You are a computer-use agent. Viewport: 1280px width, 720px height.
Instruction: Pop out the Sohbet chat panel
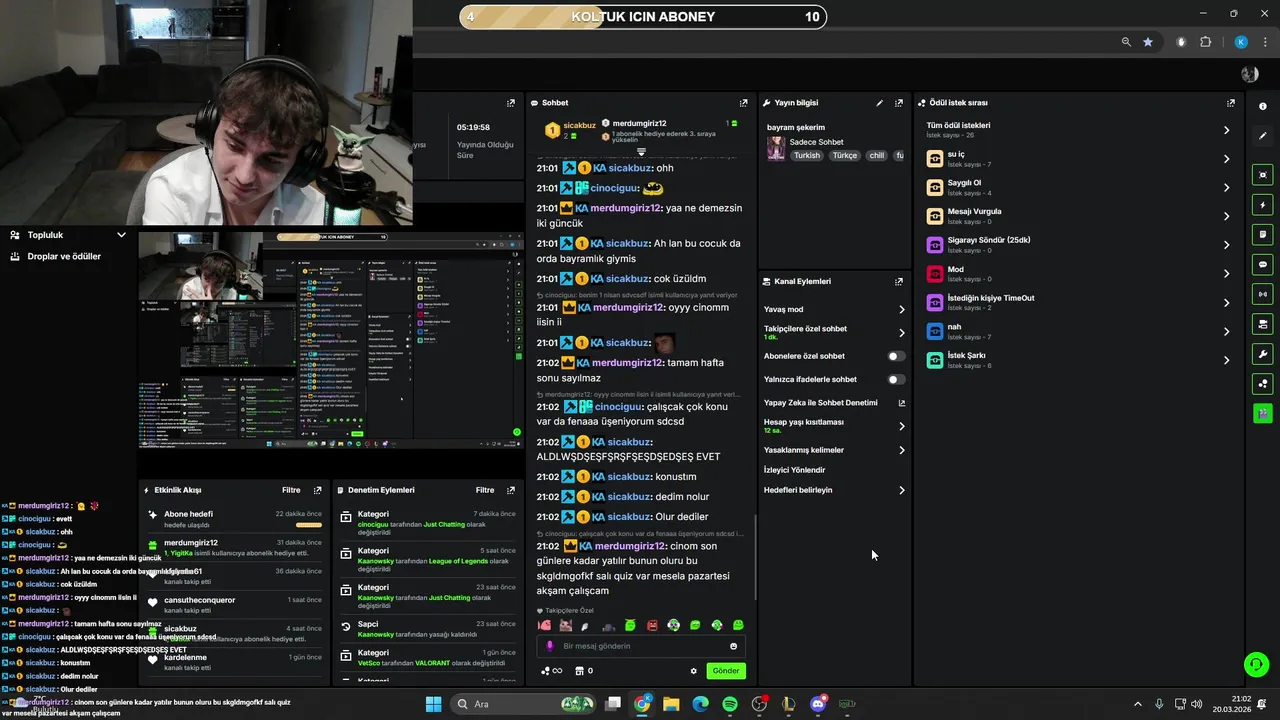743,103
